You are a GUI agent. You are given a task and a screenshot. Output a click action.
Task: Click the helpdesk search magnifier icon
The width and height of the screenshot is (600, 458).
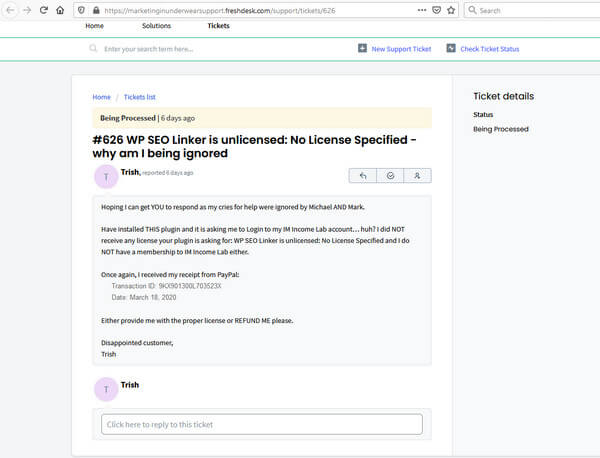coord(93,49)
